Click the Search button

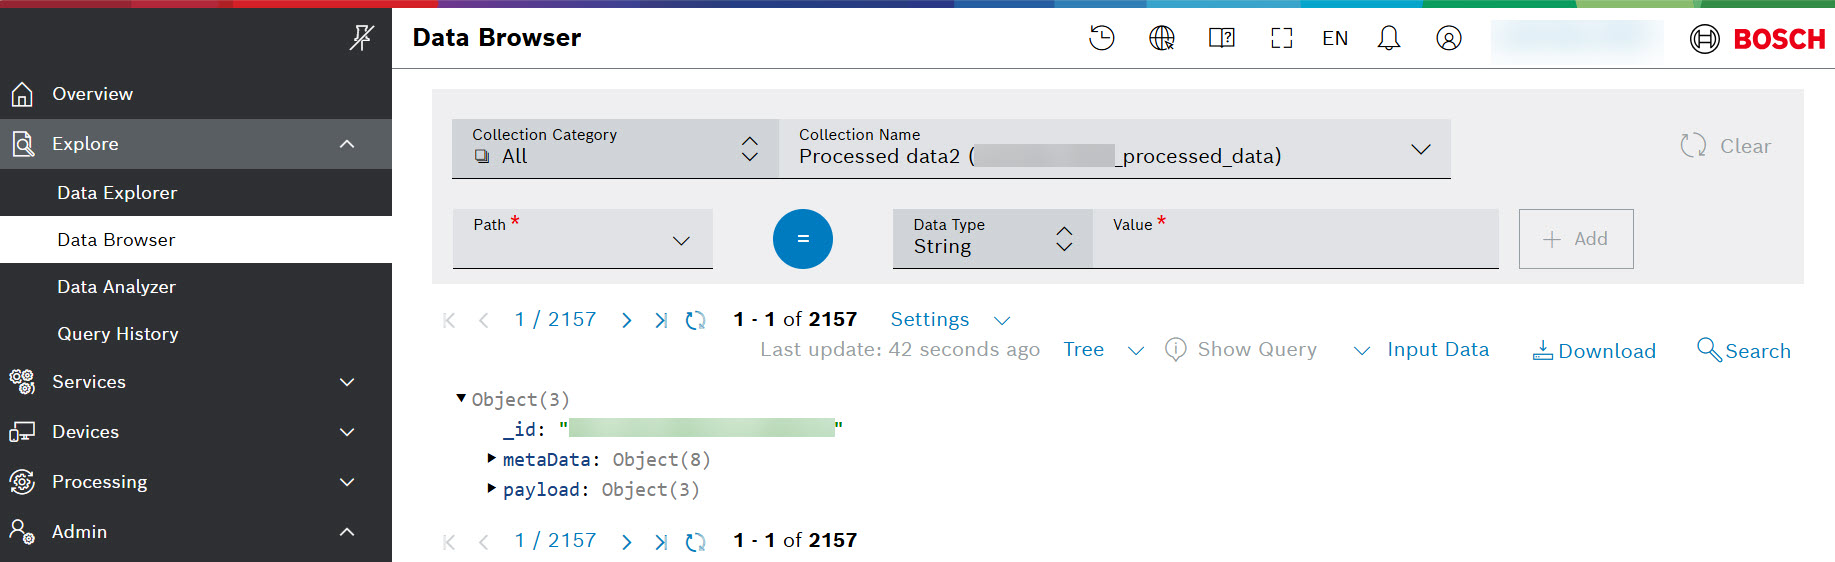click(x=1744, y=351)
